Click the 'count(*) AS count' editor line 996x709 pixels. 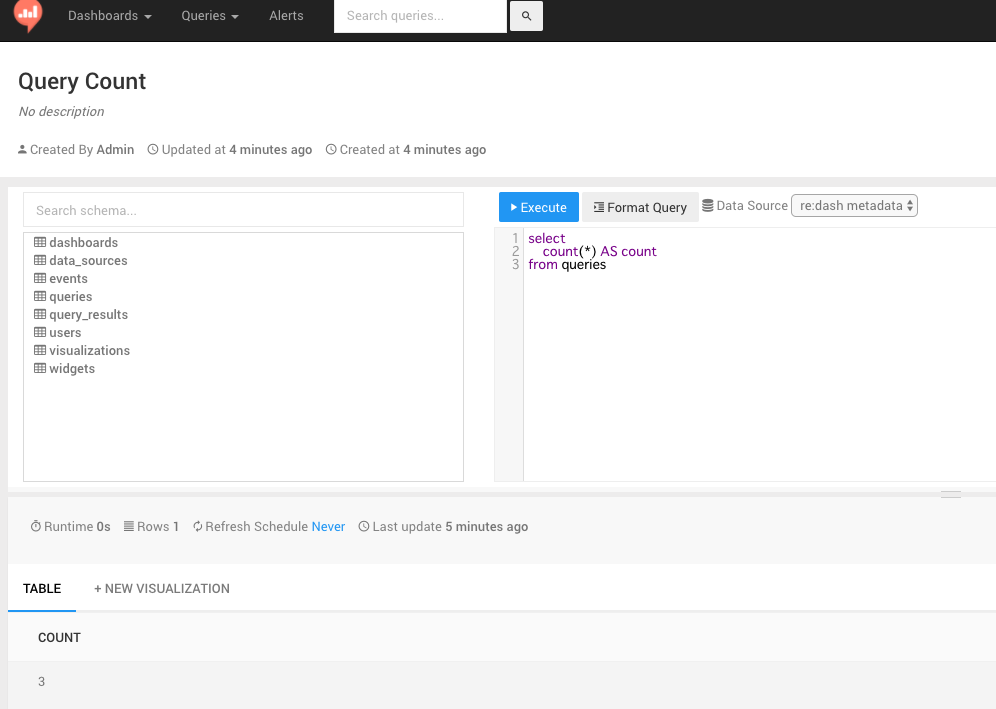click(599, 251)
